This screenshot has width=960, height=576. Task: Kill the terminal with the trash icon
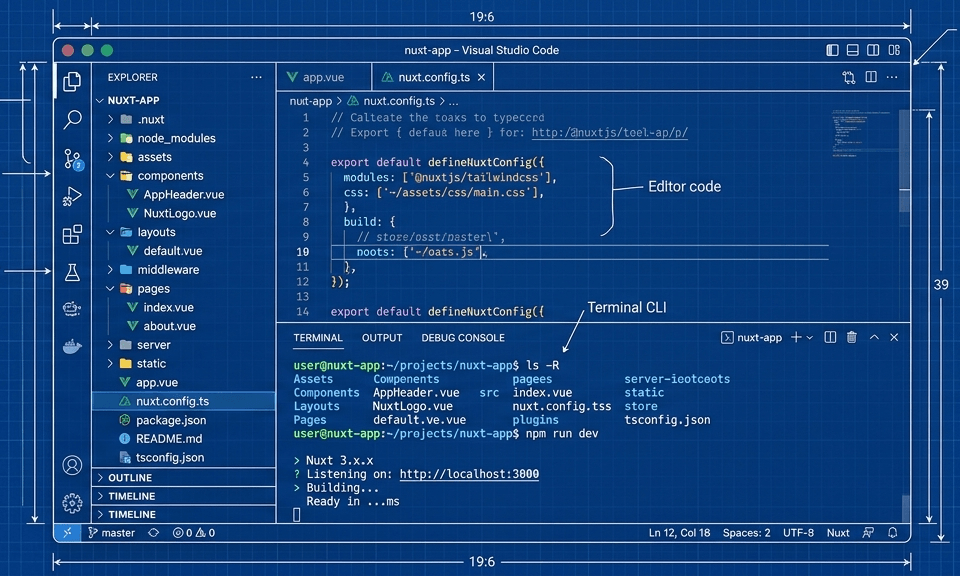tap(852, 337)
